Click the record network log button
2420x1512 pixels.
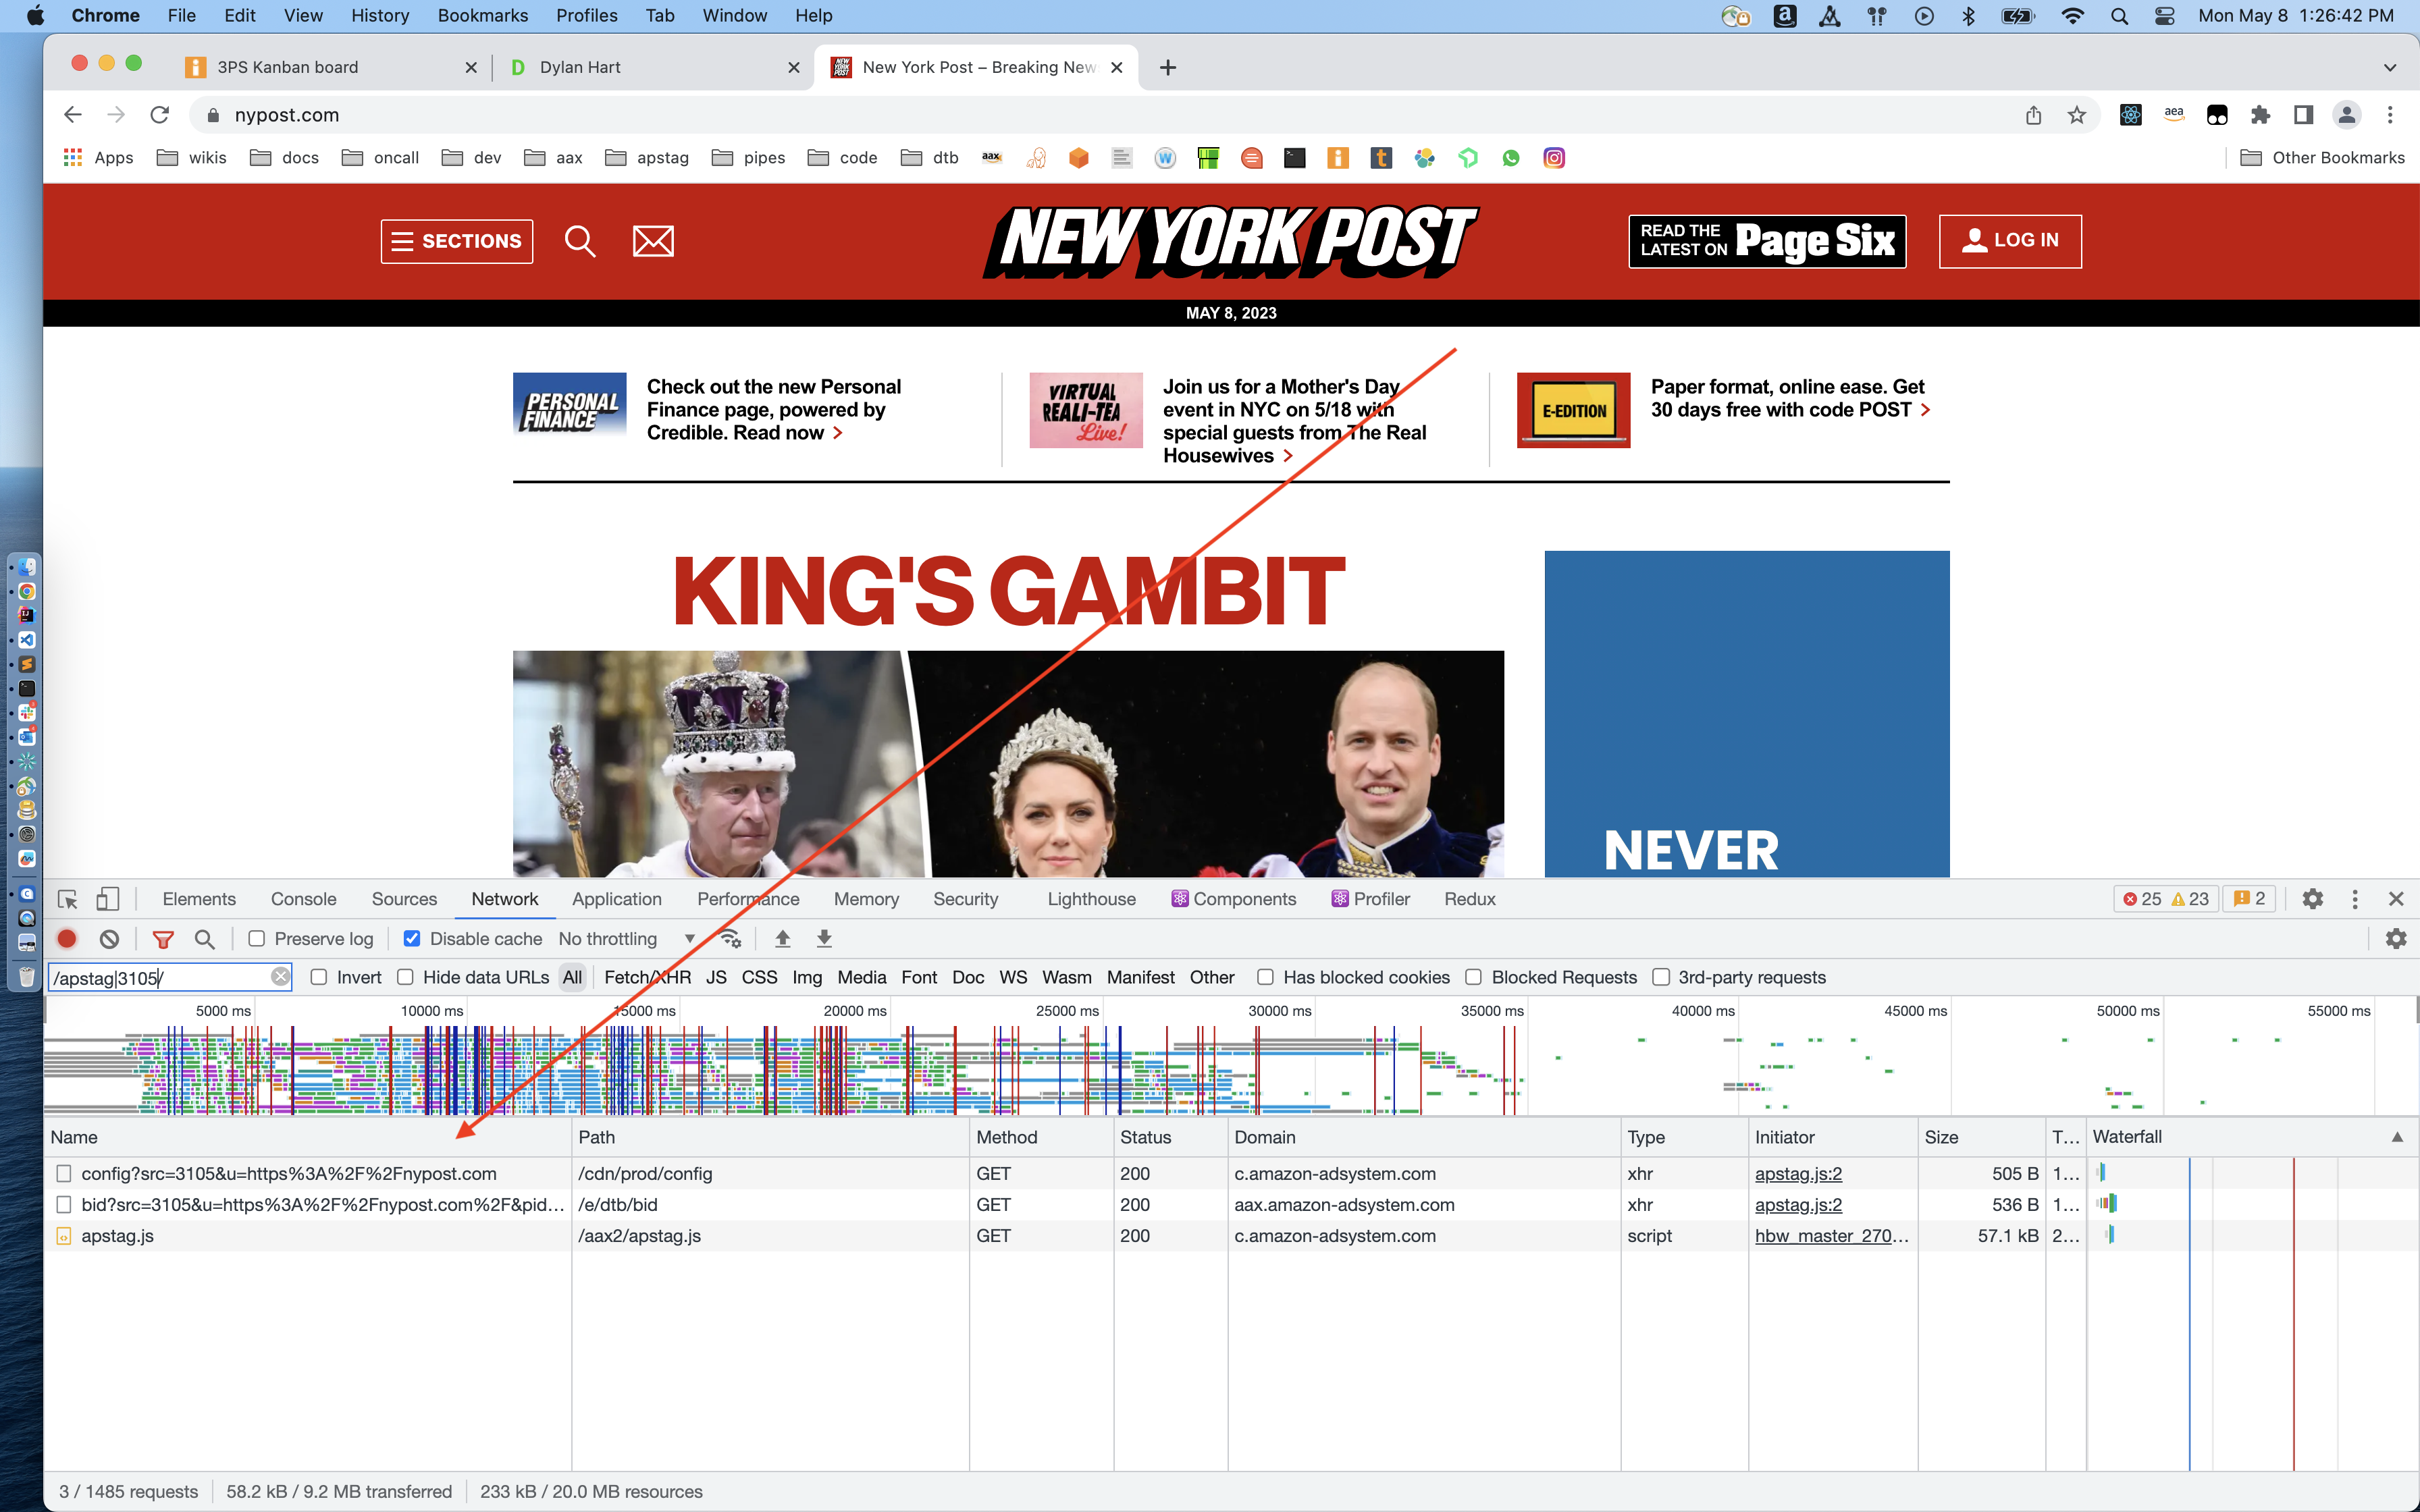coord(67,939)
